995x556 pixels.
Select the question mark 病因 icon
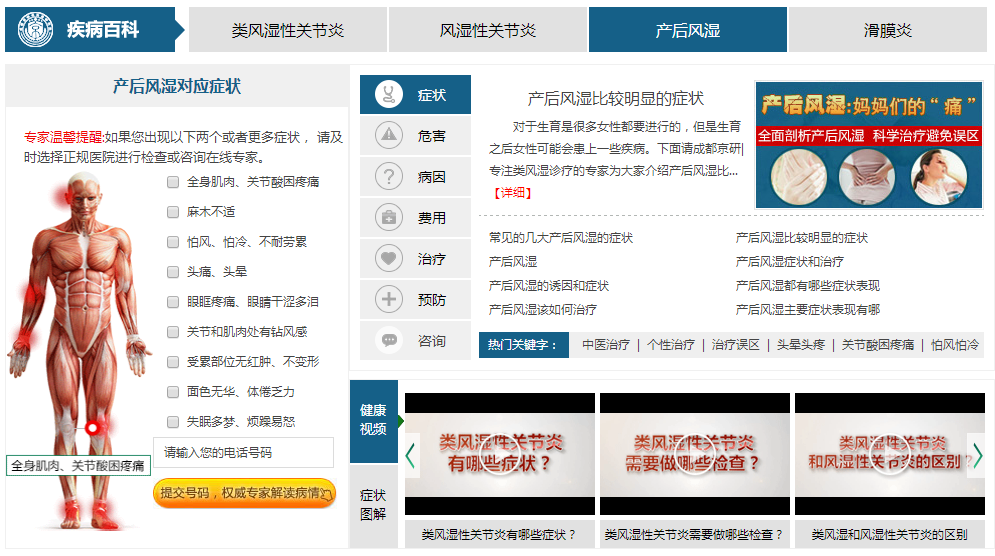click(x=389, y=177)
